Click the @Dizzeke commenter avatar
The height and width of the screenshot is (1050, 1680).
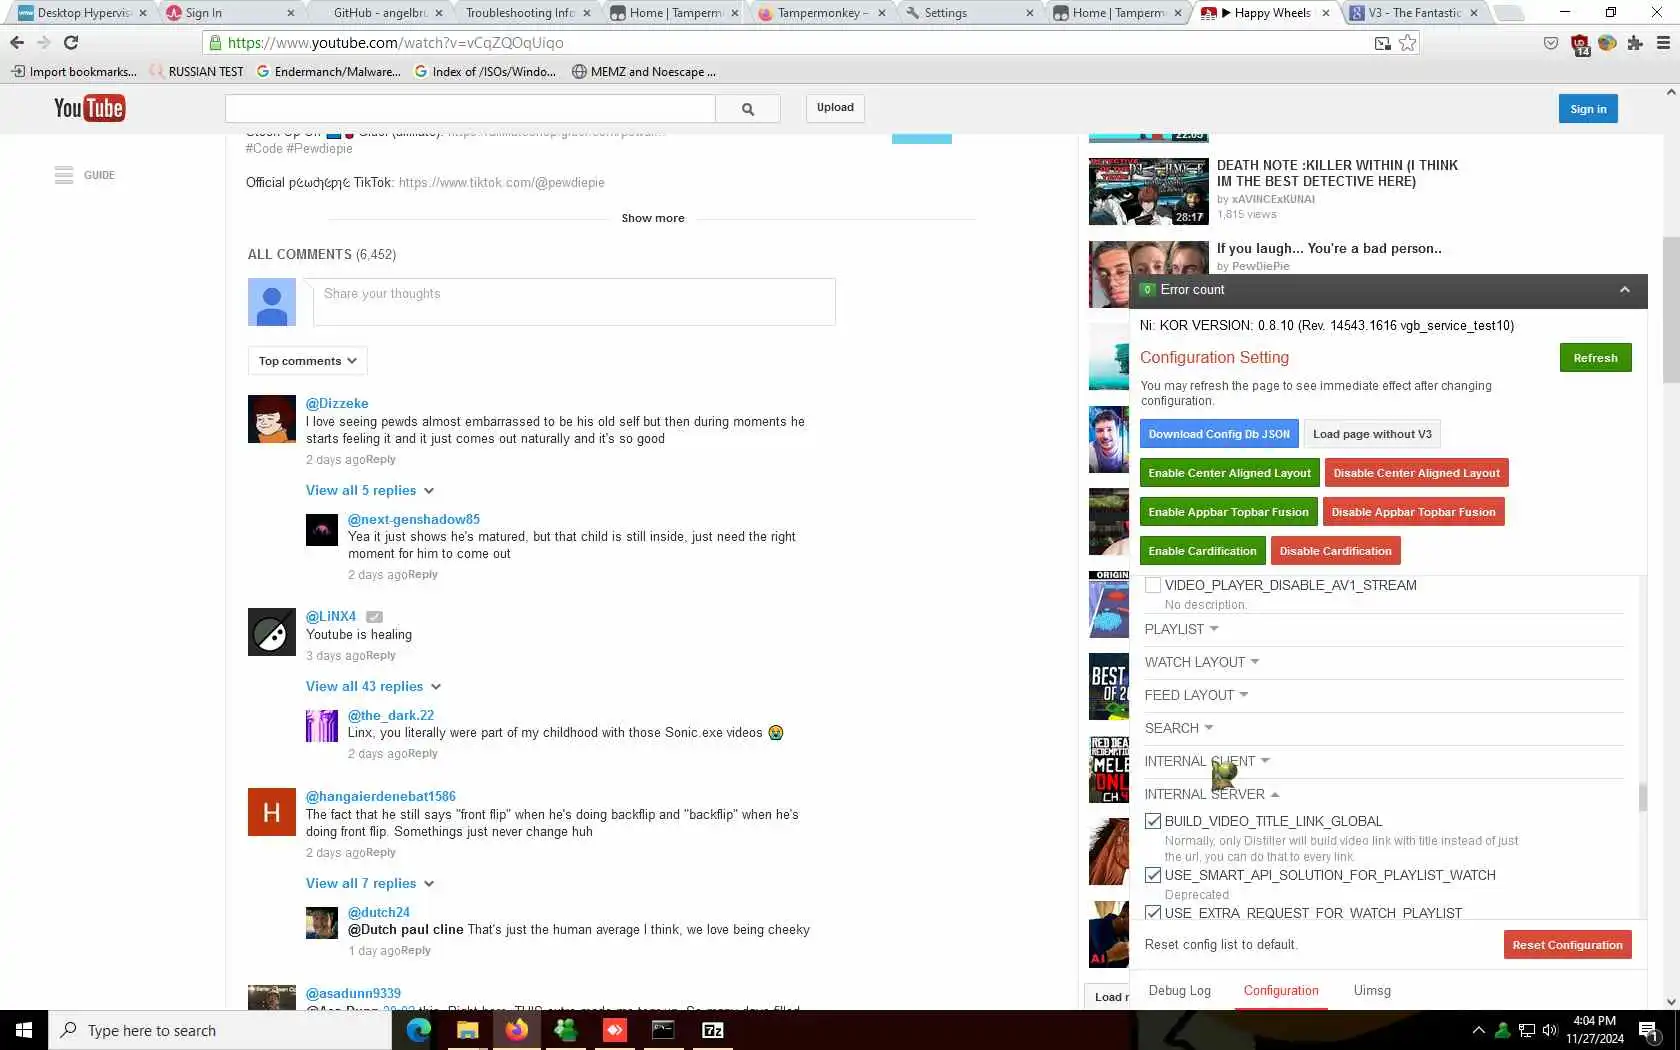272,419
